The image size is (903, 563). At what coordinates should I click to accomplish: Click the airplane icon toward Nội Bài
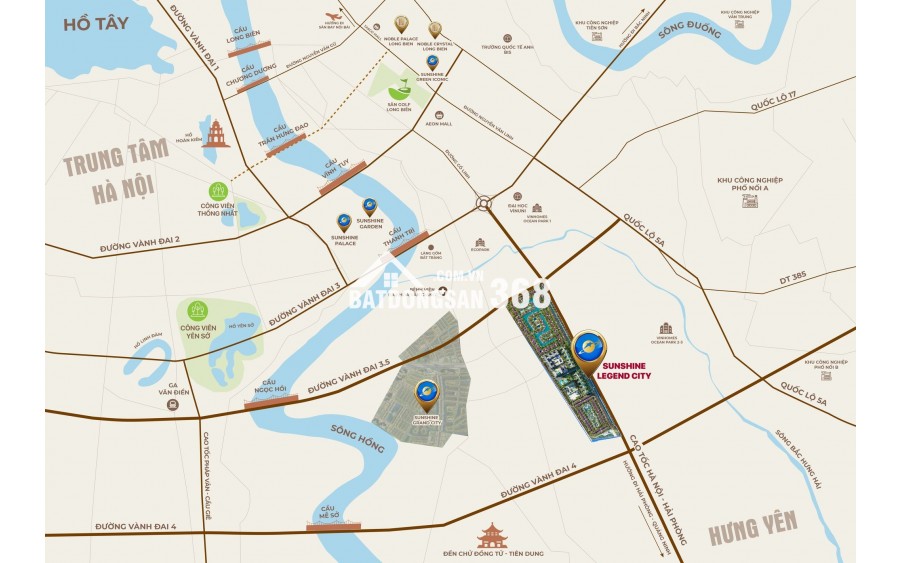click(332, 16)
